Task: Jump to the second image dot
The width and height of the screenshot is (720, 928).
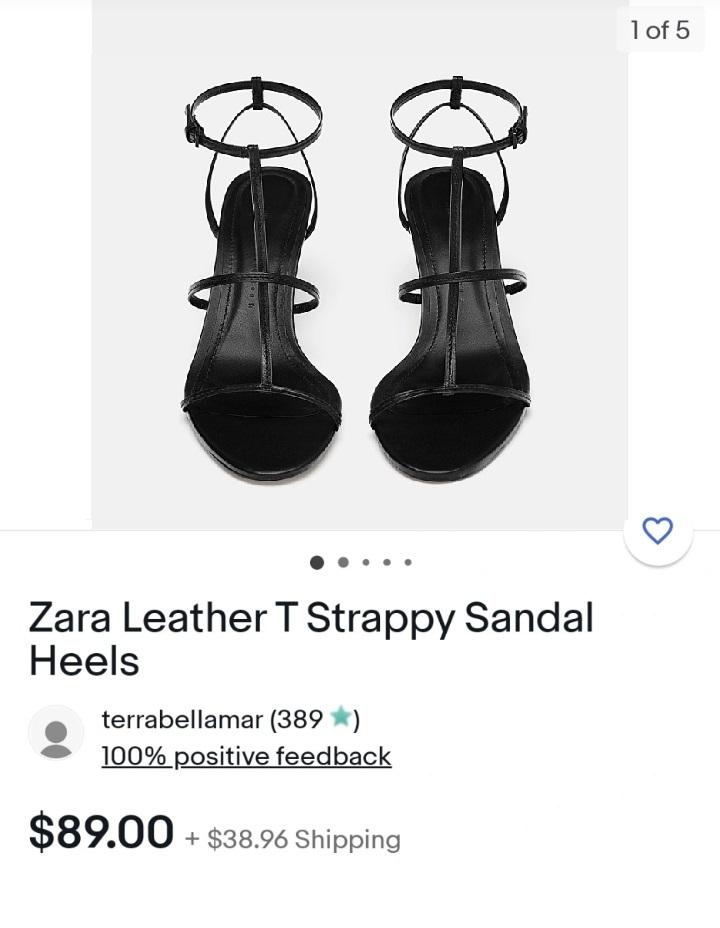Action: [343, 562]
